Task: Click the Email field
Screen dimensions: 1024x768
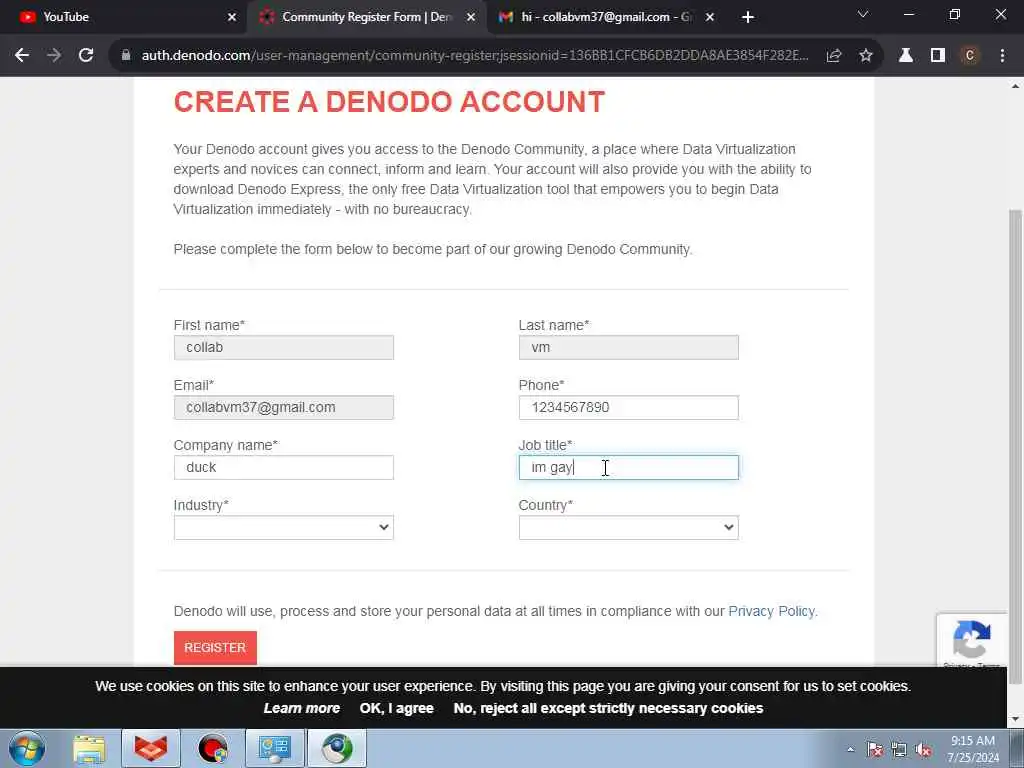Action: click(283, 408)
